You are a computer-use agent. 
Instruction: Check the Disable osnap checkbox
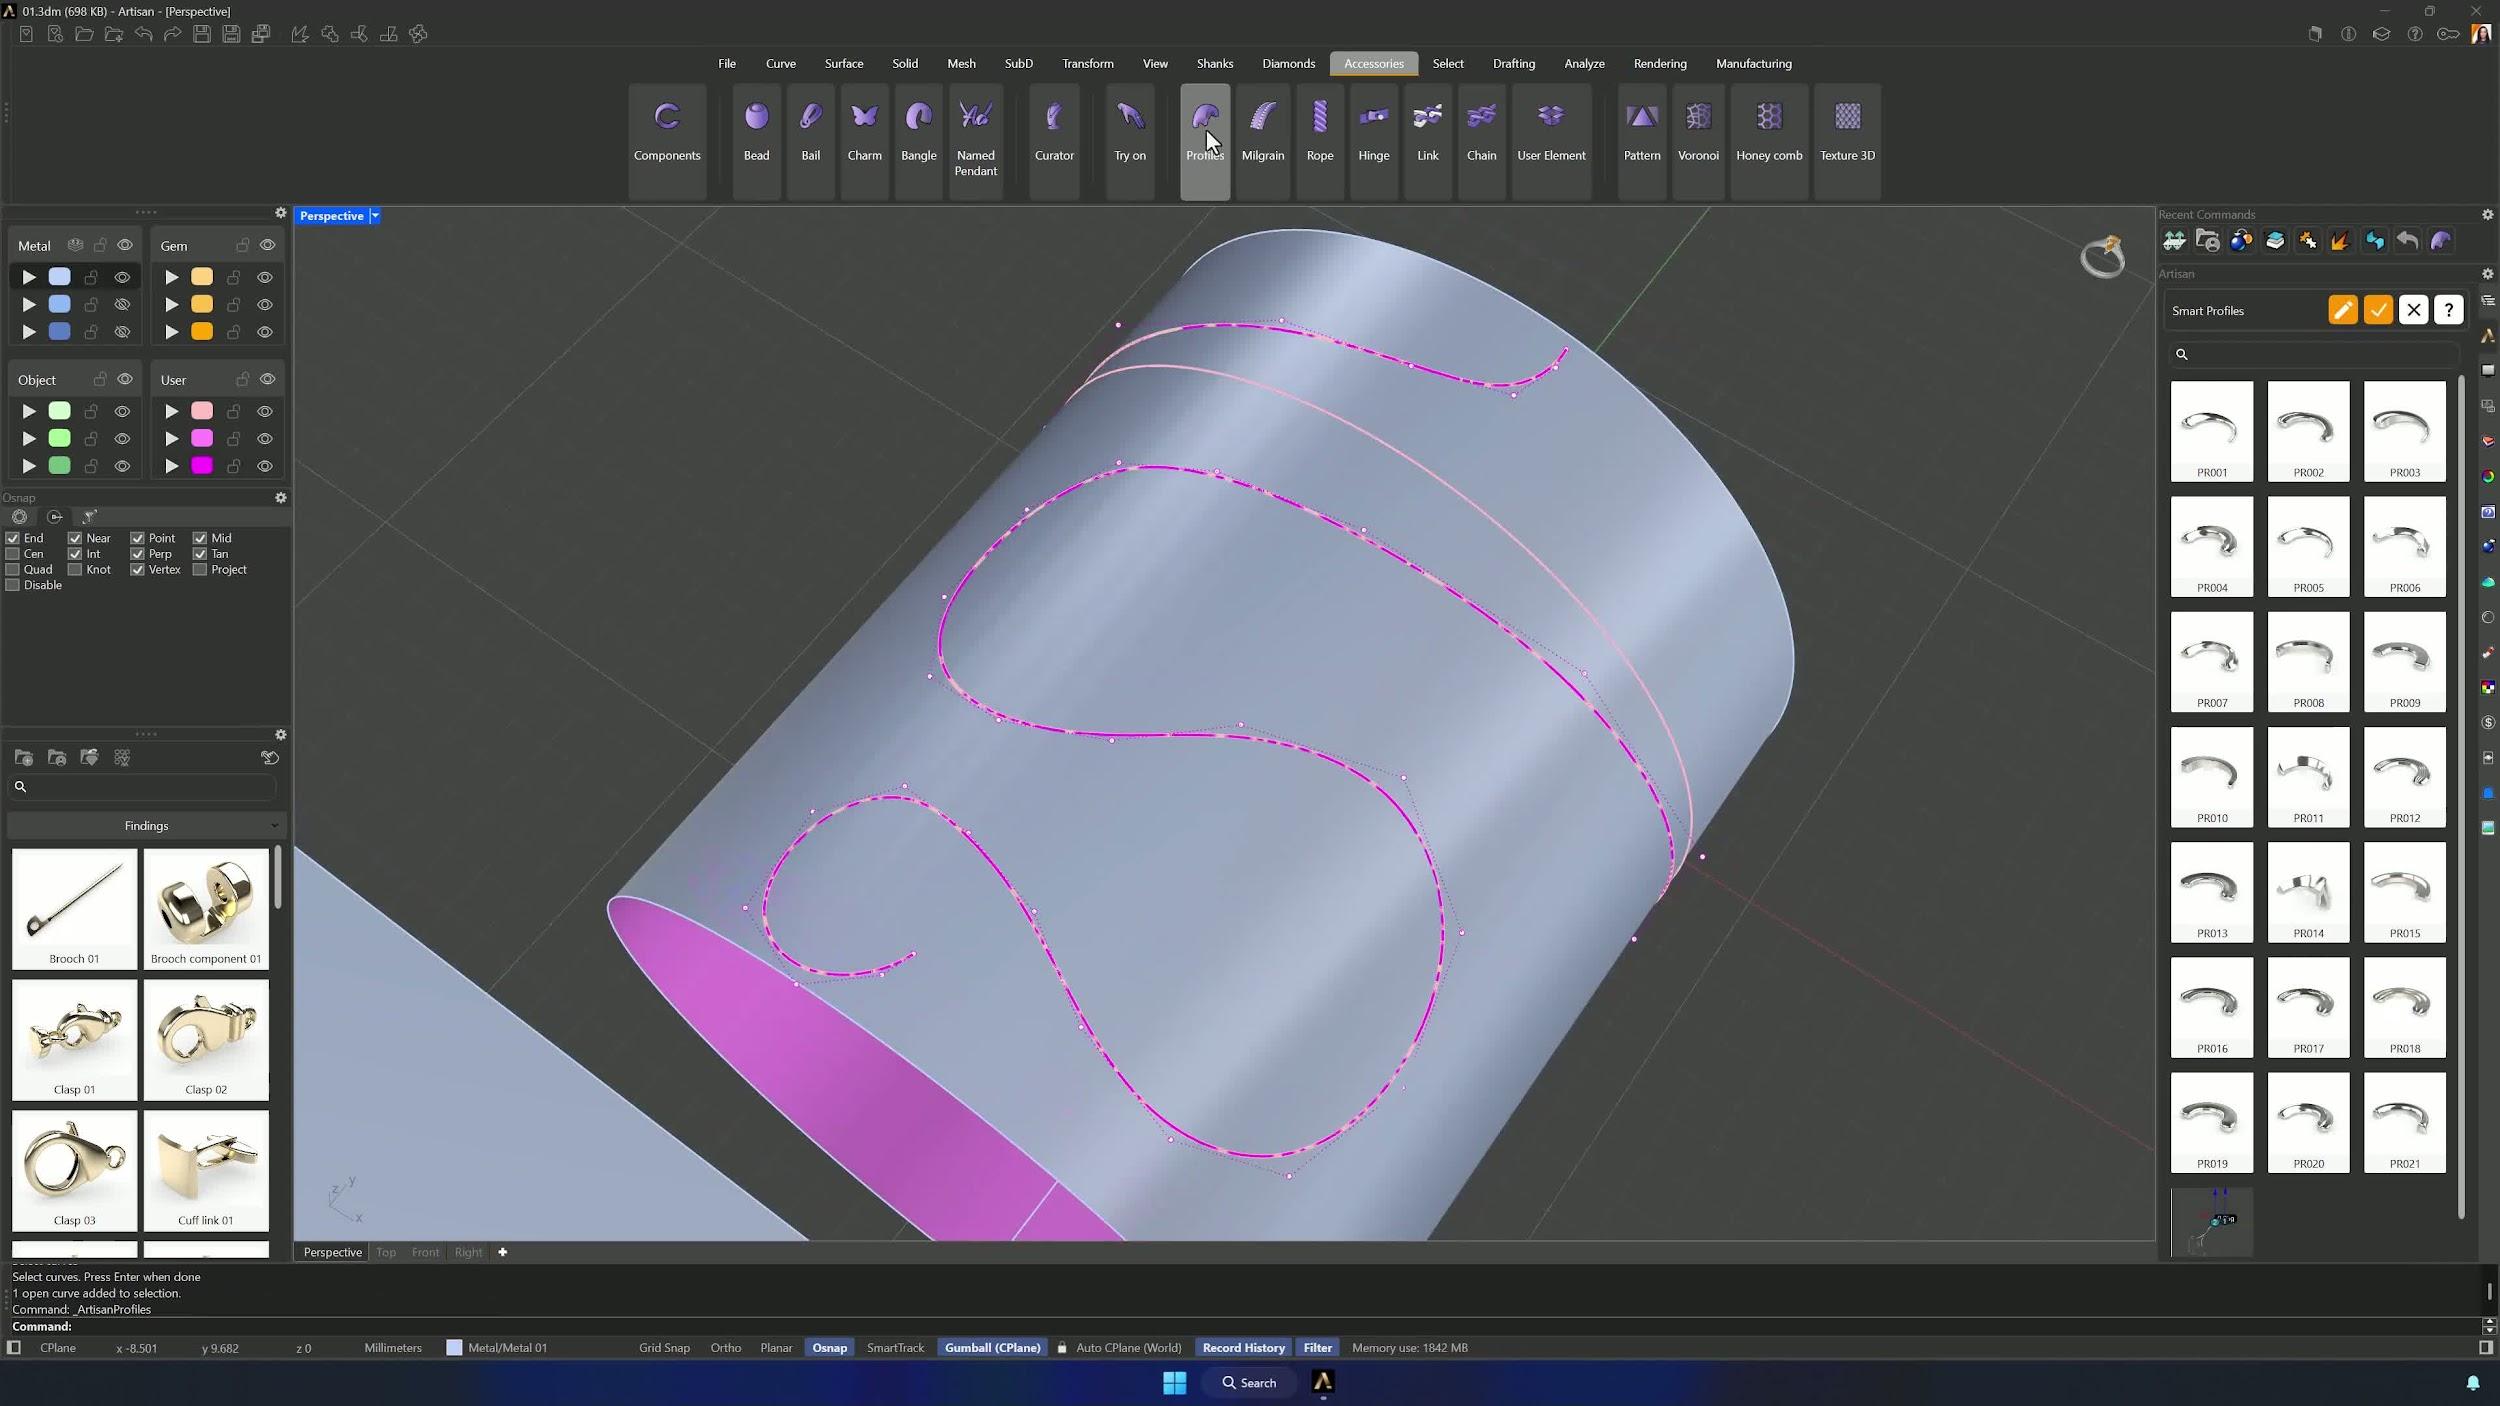tap(13, 585)
